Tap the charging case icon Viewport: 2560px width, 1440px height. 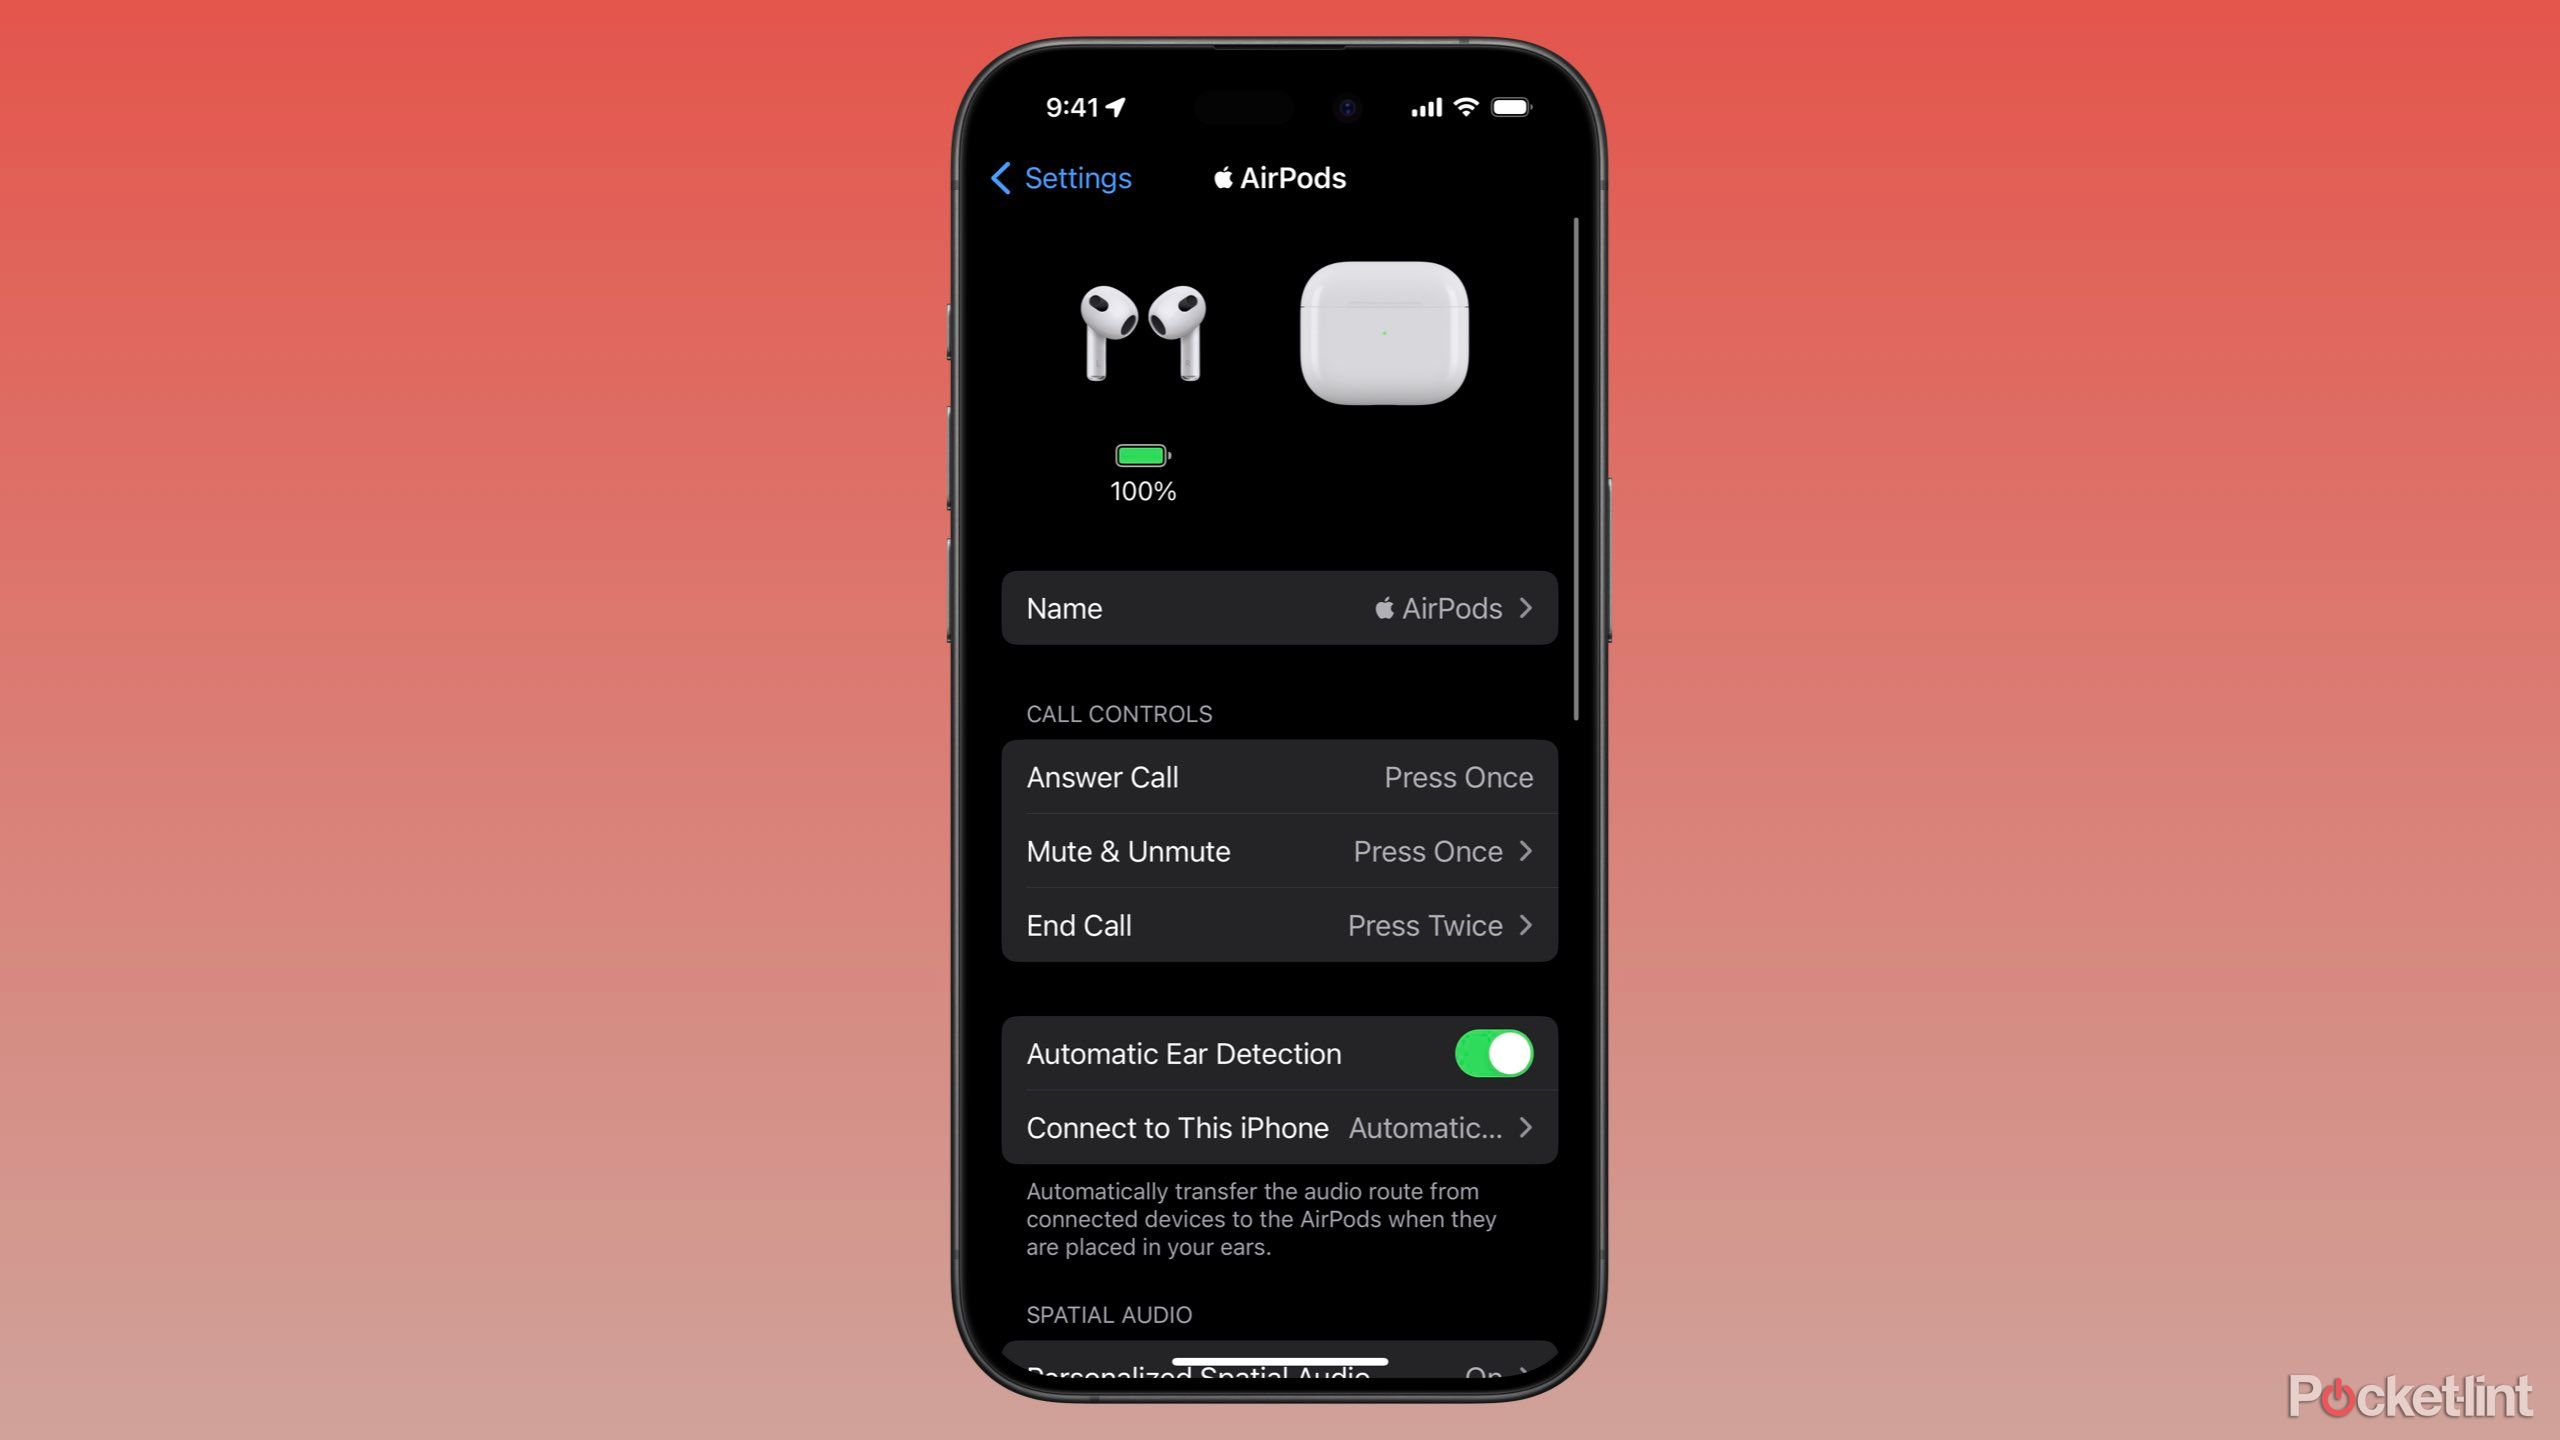[x=1384, y=332]
